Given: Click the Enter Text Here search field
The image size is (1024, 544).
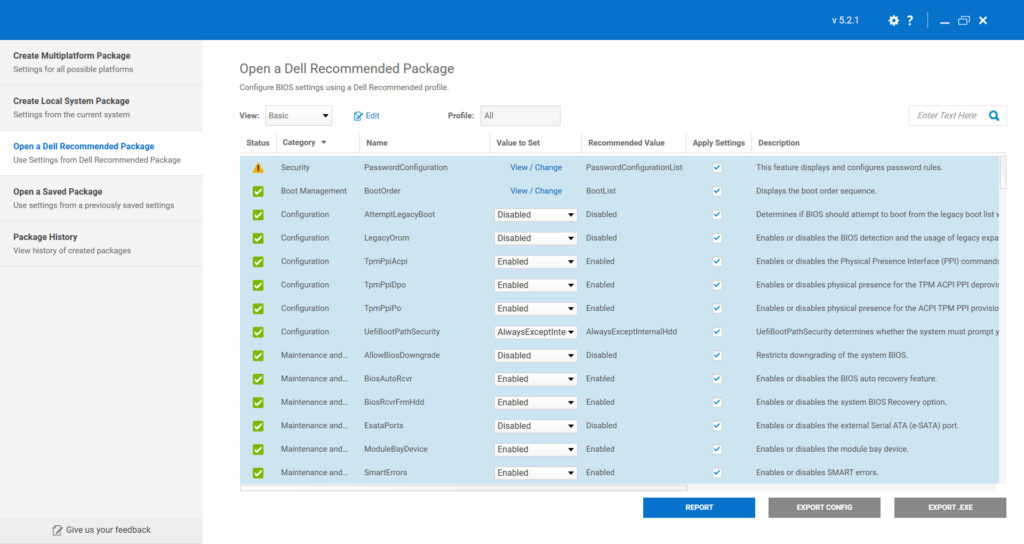Looking at the screenshot, I should coord(946,116).
